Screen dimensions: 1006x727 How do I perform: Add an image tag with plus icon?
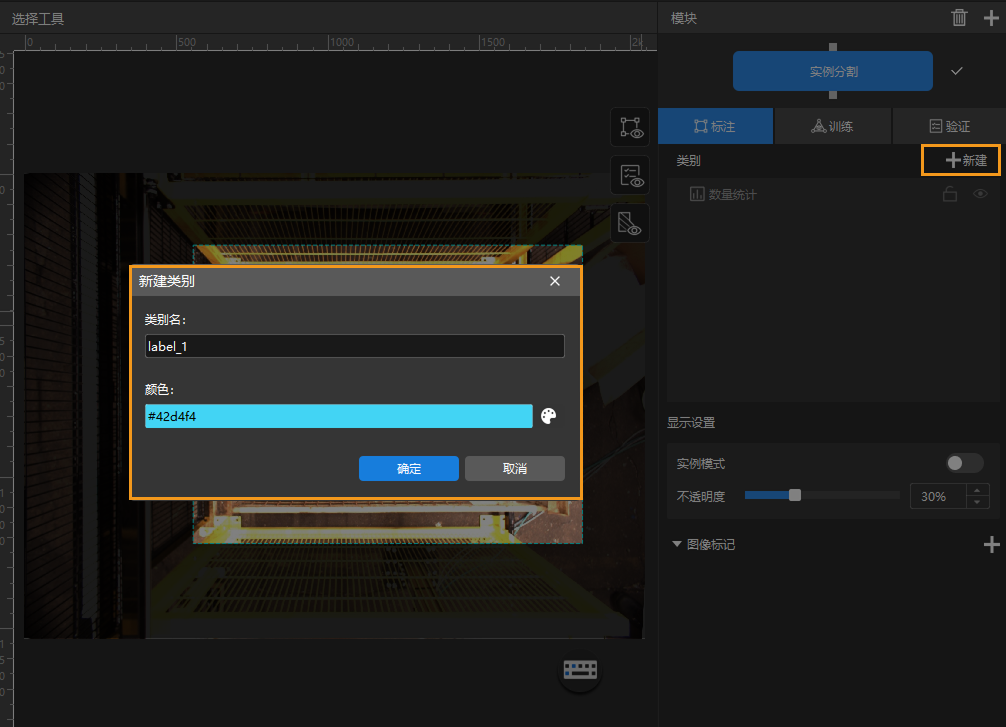pos(991,544)
